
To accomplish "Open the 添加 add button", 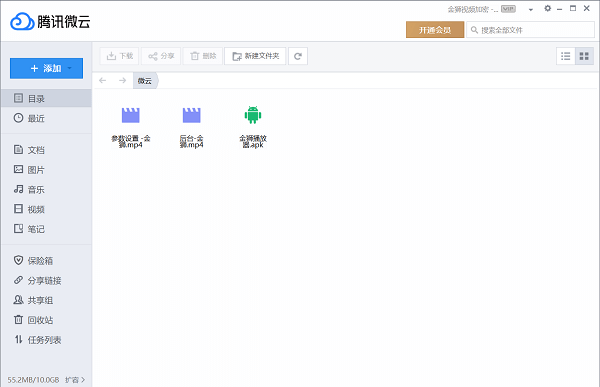I will pyautogui.click(x=46, y=69).
